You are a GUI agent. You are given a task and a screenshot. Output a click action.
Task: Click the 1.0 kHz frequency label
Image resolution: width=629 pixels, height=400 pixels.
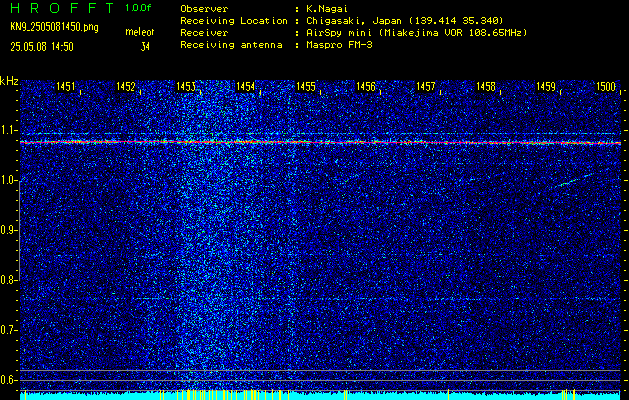(9, 181)
